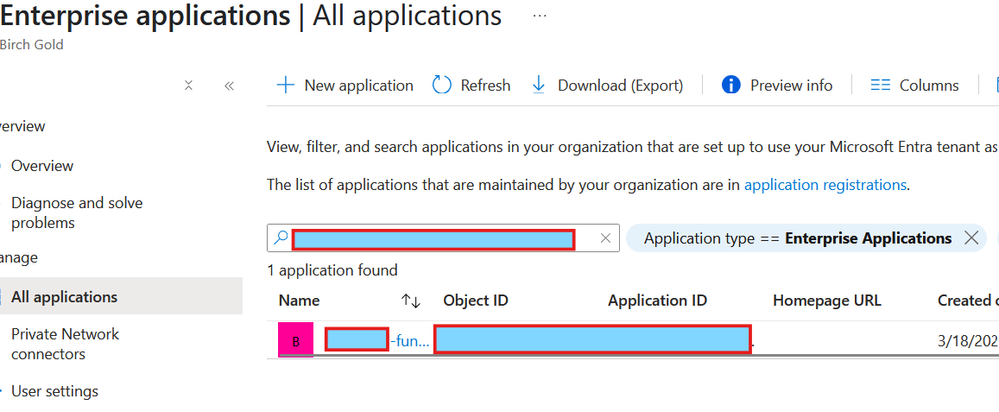Click the search magnifier icon

(280, 238)
